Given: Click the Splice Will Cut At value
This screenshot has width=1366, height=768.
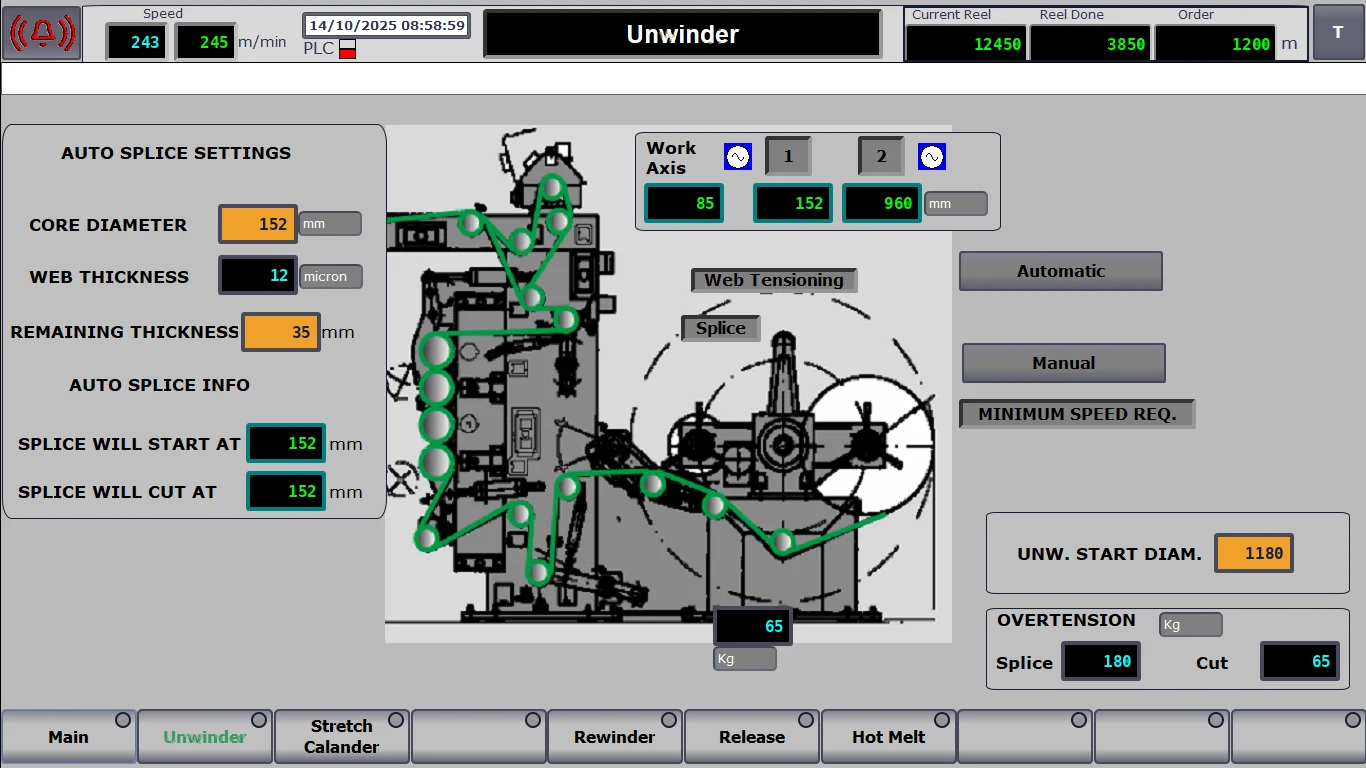Looking at the screenshot, I should click(286, 491).
